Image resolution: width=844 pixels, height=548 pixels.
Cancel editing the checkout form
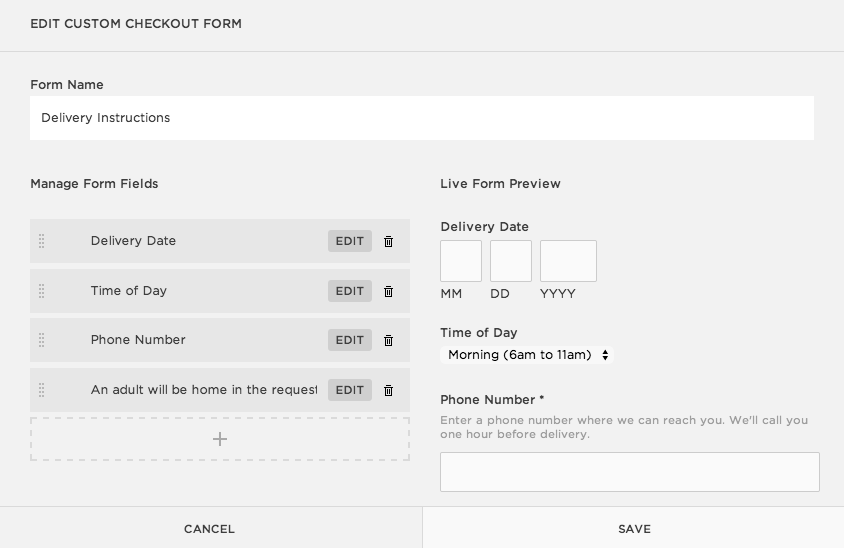pyautogui.click(x=209, y=529)
